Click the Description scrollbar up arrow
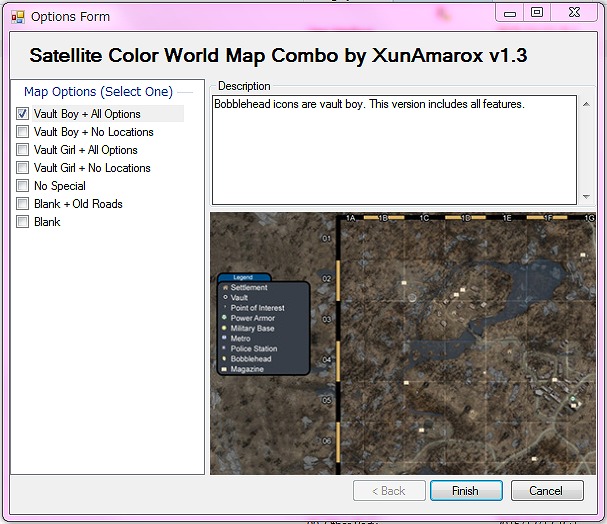The image size is (607, 524). pyautogui.click(x=586, y=104)
